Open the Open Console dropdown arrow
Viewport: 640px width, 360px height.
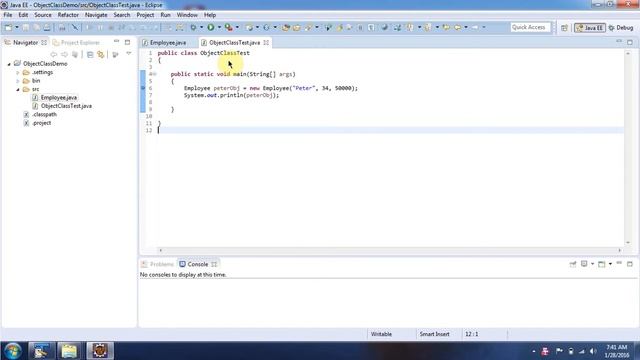click(610, 264)
